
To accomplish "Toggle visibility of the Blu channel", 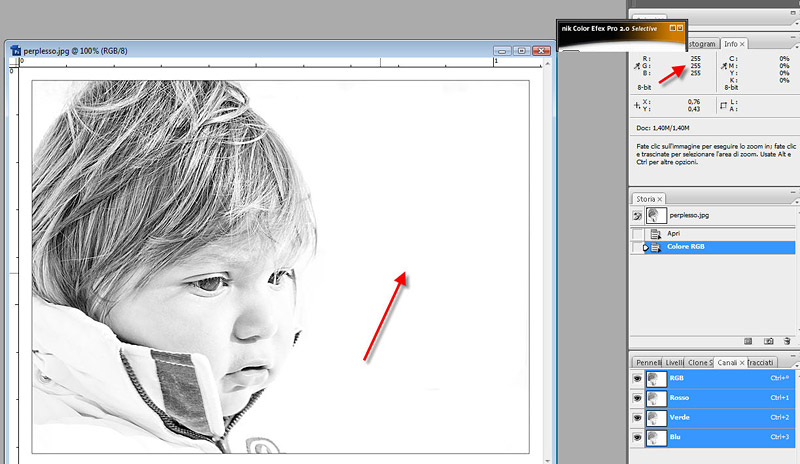I will click(x=637, y=437).
